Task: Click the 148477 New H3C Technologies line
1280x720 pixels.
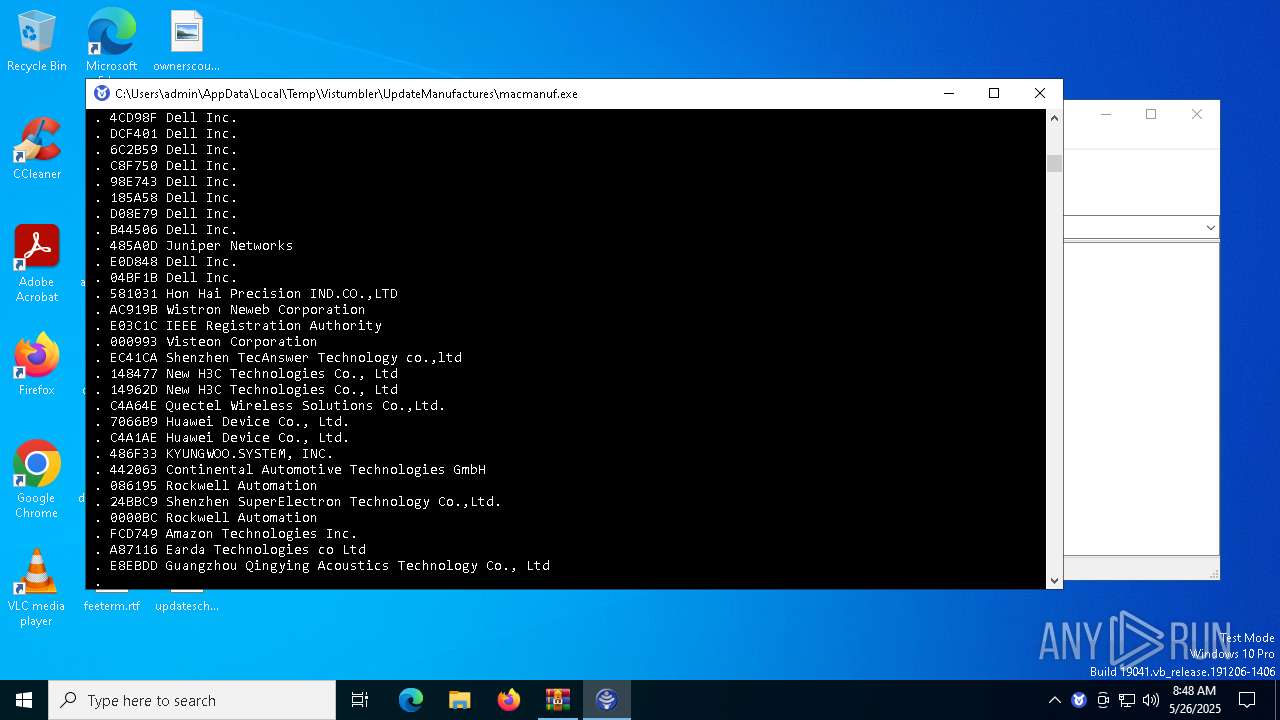Action: pyautogui.click(x=246, y=374)
